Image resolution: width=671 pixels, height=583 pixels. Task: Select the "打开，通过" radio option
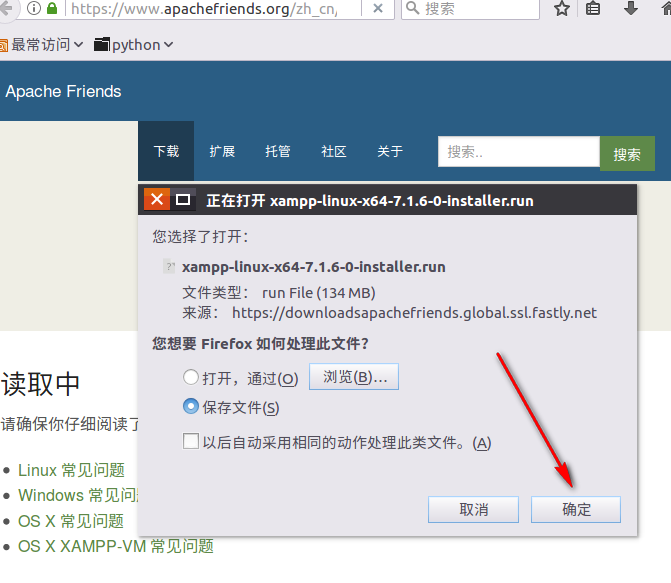pos(190,377)
